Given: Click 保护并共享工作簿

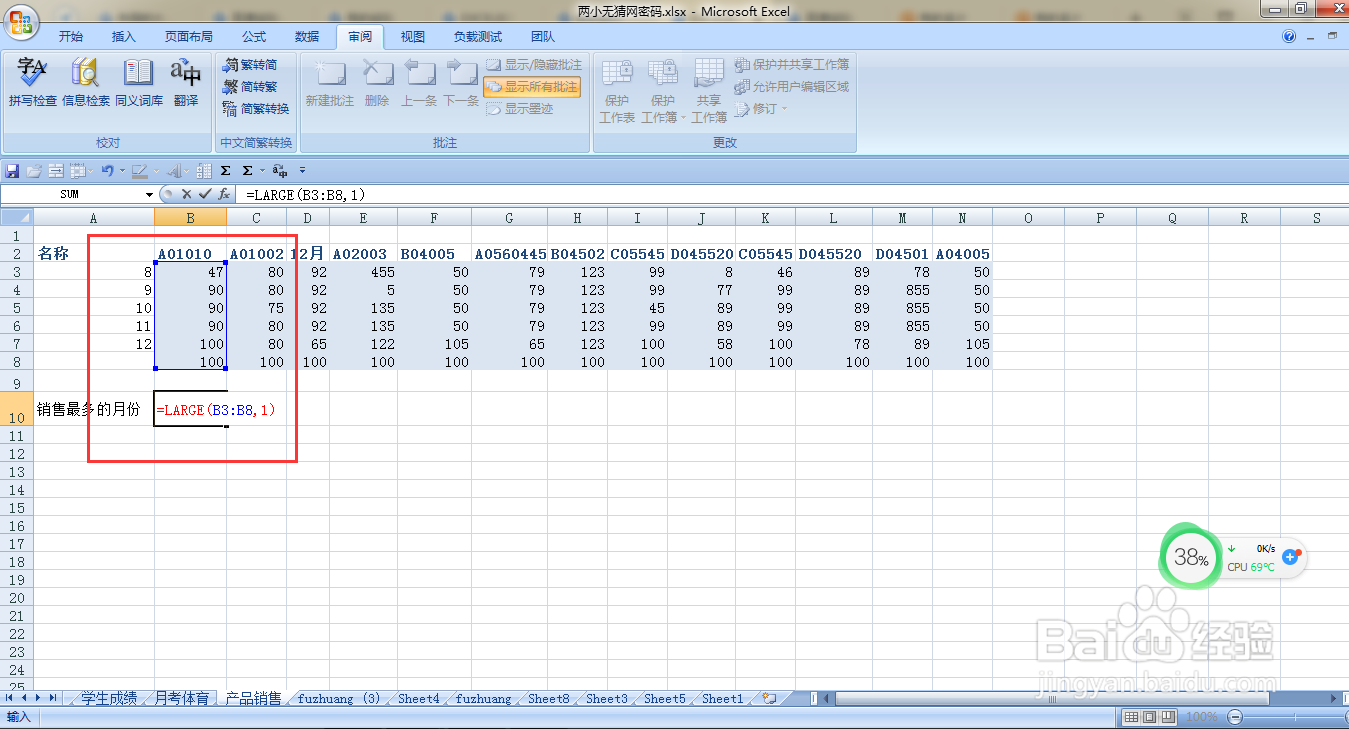Looking at the screenshot, I should tap(792, 65).
